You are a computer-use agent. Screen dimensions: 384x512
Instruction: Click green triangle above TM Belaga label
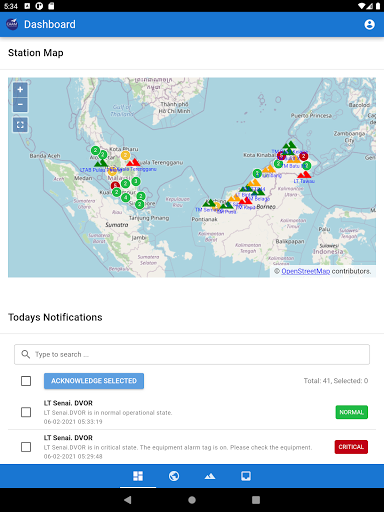(x=258, y=191)
